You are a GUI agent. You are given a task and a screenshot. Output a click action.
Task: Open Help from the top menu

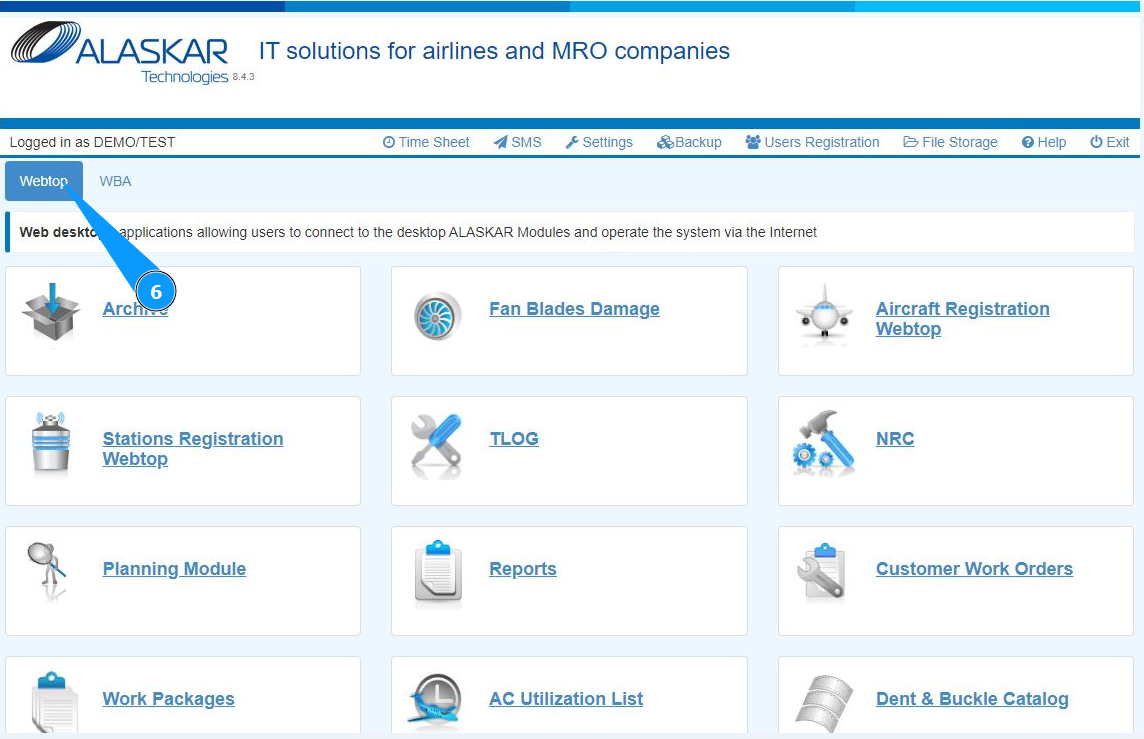(x=1044, y=142)
